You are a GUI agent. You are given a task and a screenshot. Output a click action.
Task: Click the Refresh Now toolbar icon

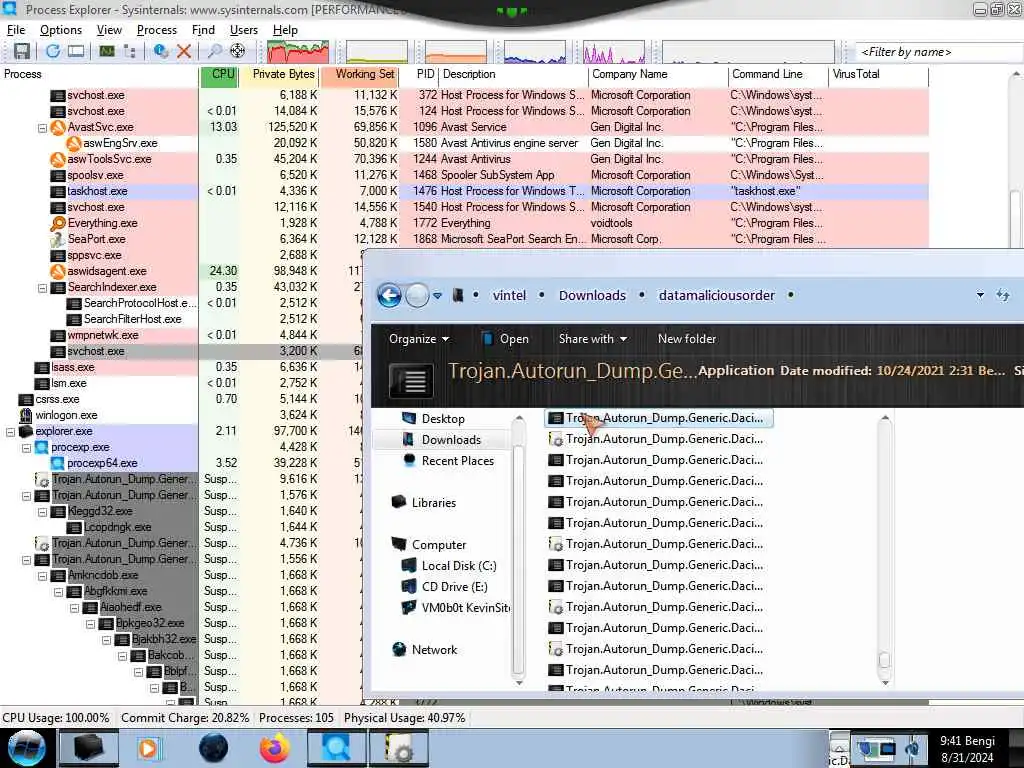(53, 51)
